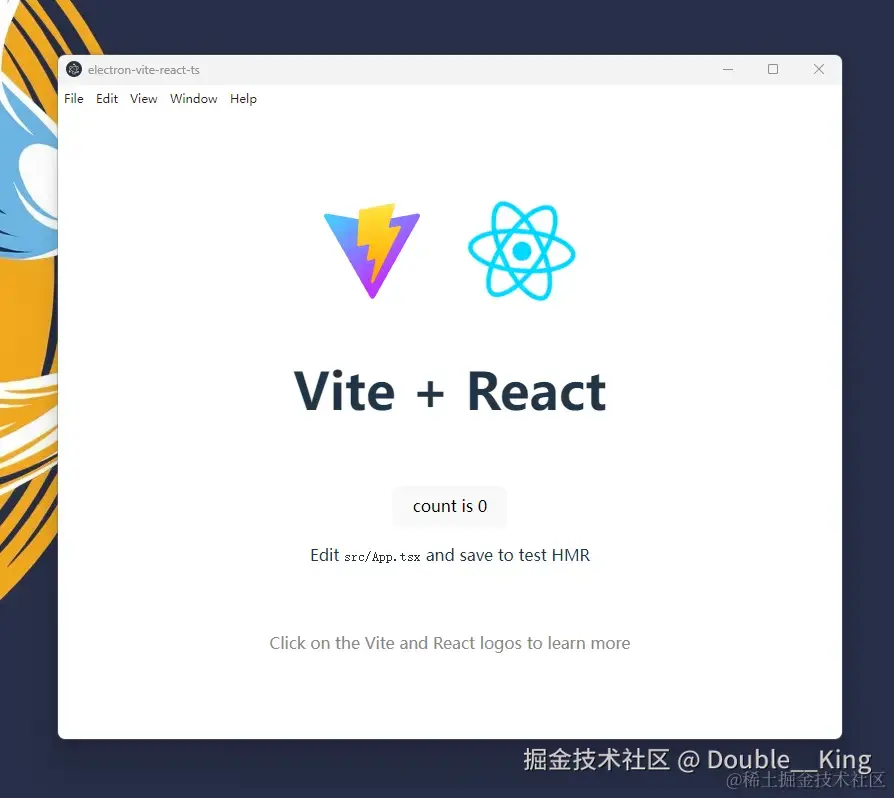The image size is (894, 798).
Task: Open the File menu
Action: tap(74, 99)
